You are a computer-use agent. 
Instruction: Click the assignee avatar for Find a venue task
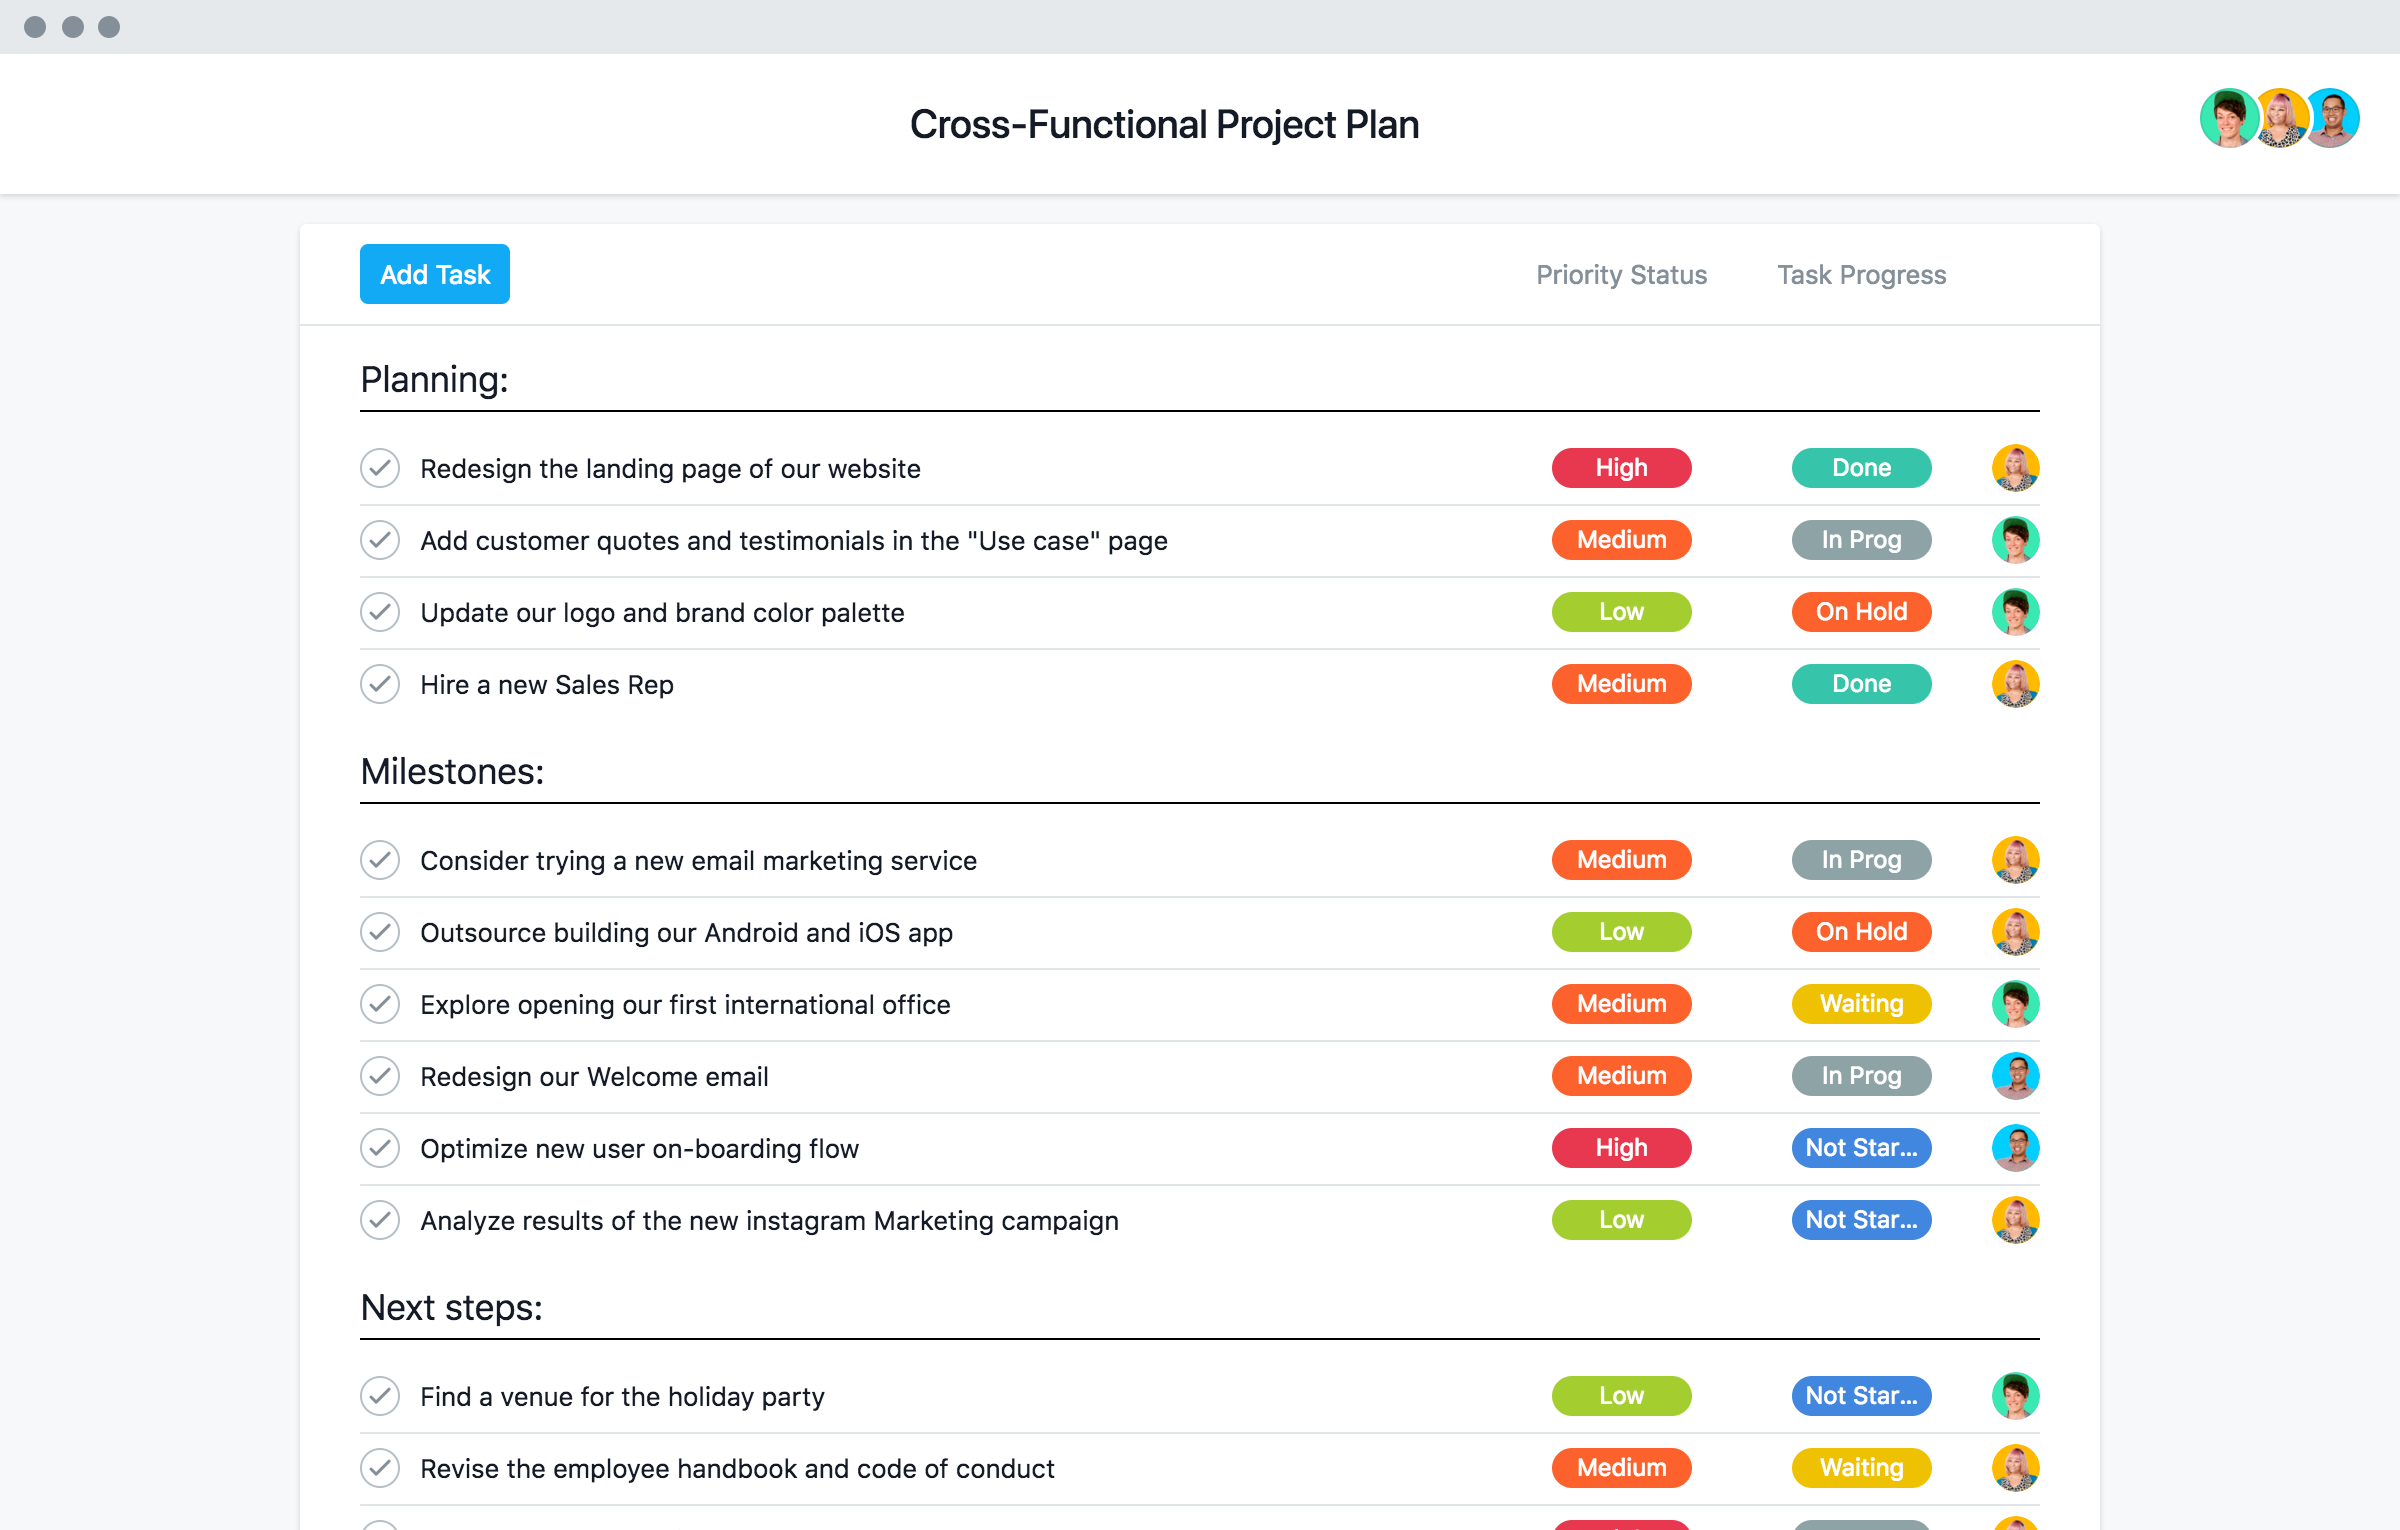point(2016,1396)
